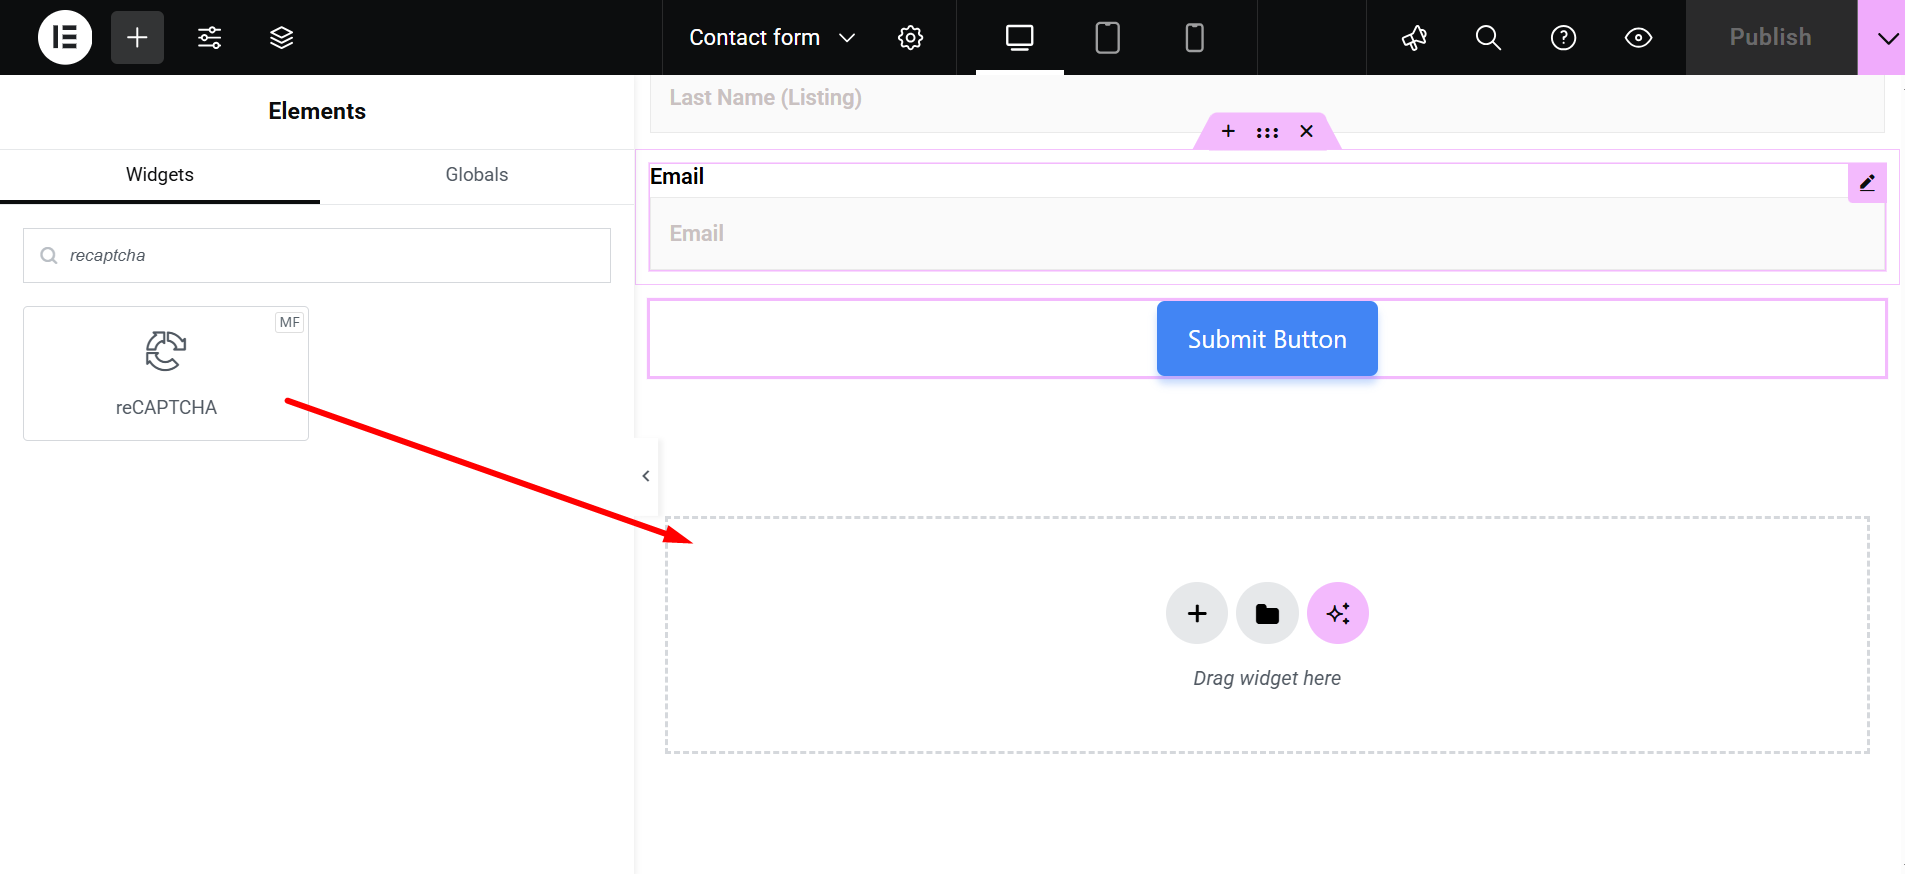Open the What's New megaphone icon
This screenshot has width=1905, height=874.
[x=1414, y=37]
